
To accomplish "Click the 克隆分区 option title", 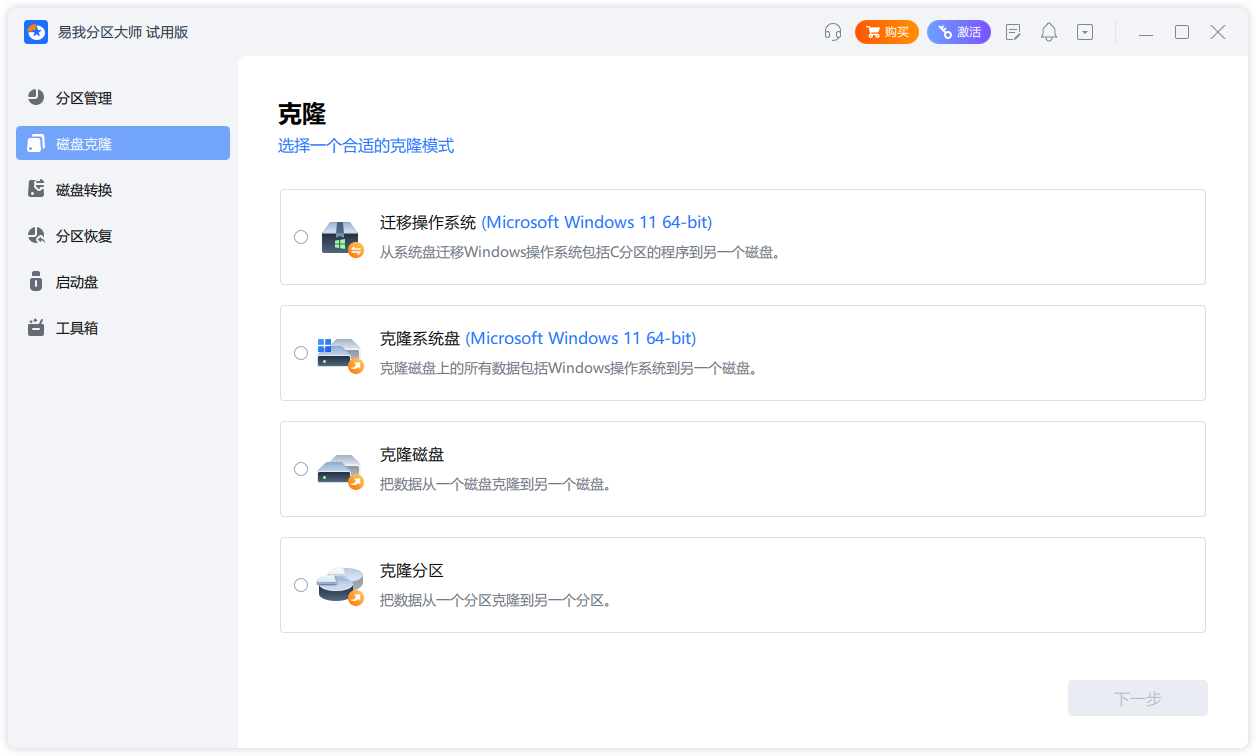I will [x=412, y=570].
